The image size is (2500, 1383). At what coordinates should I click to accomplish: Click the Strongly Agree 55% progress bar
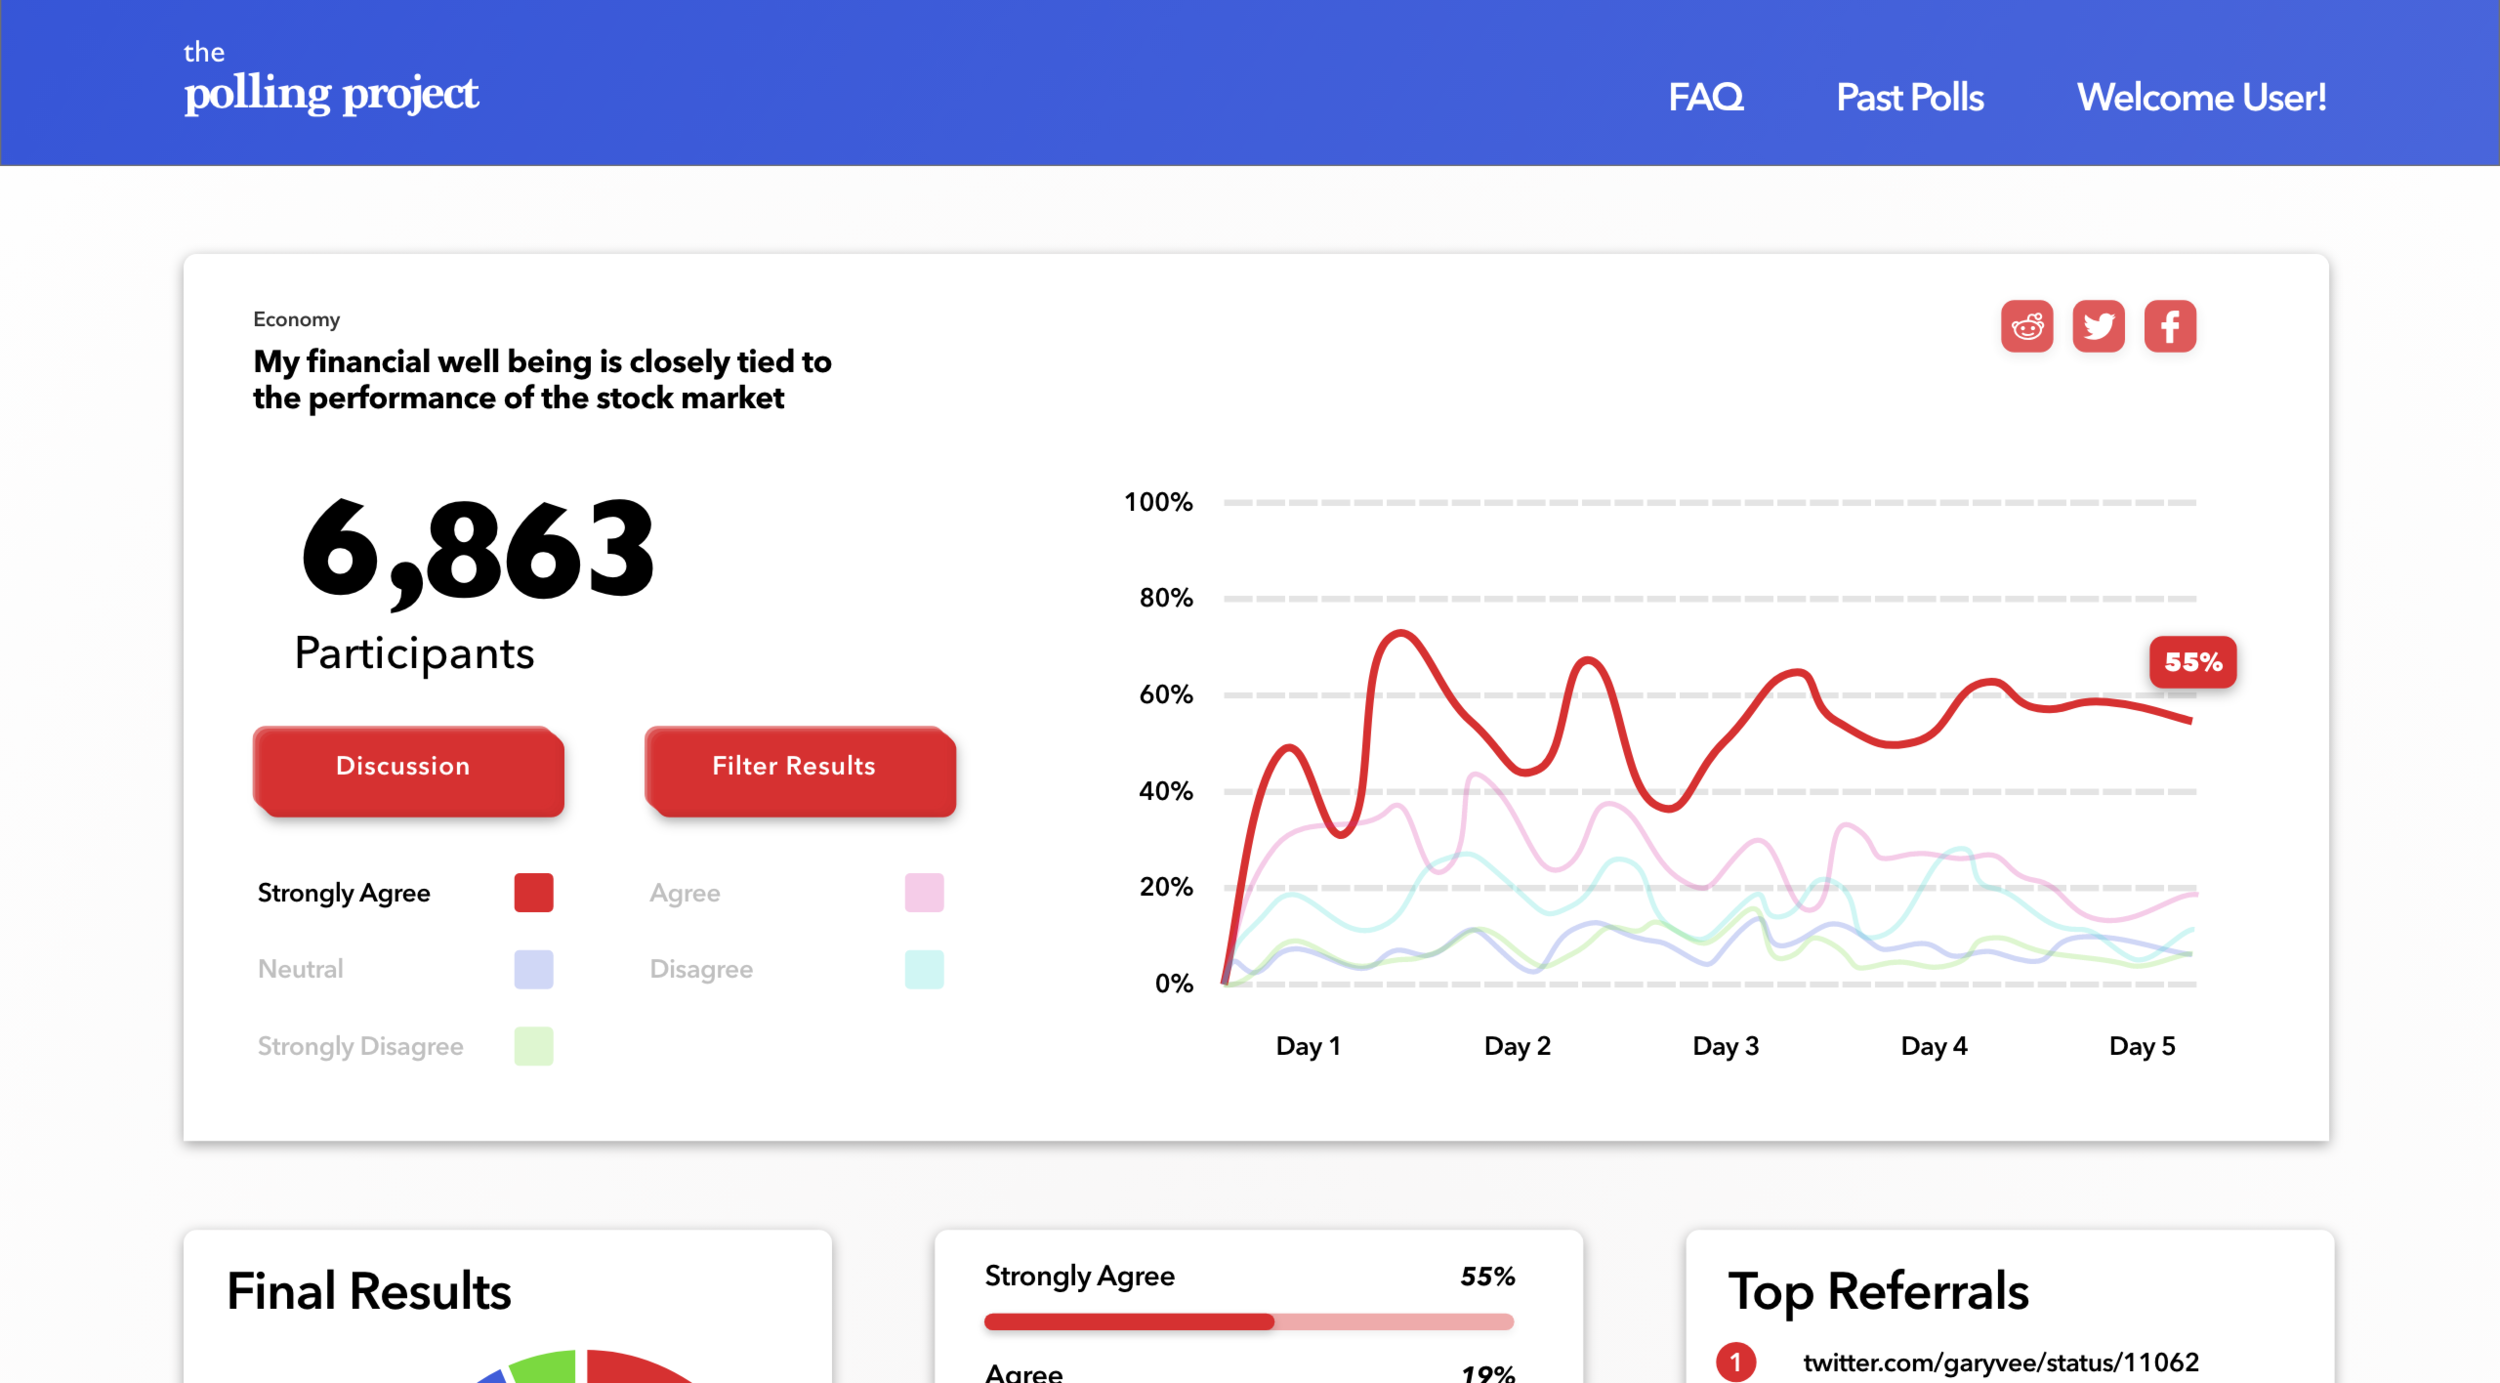click(1249, 1322)
